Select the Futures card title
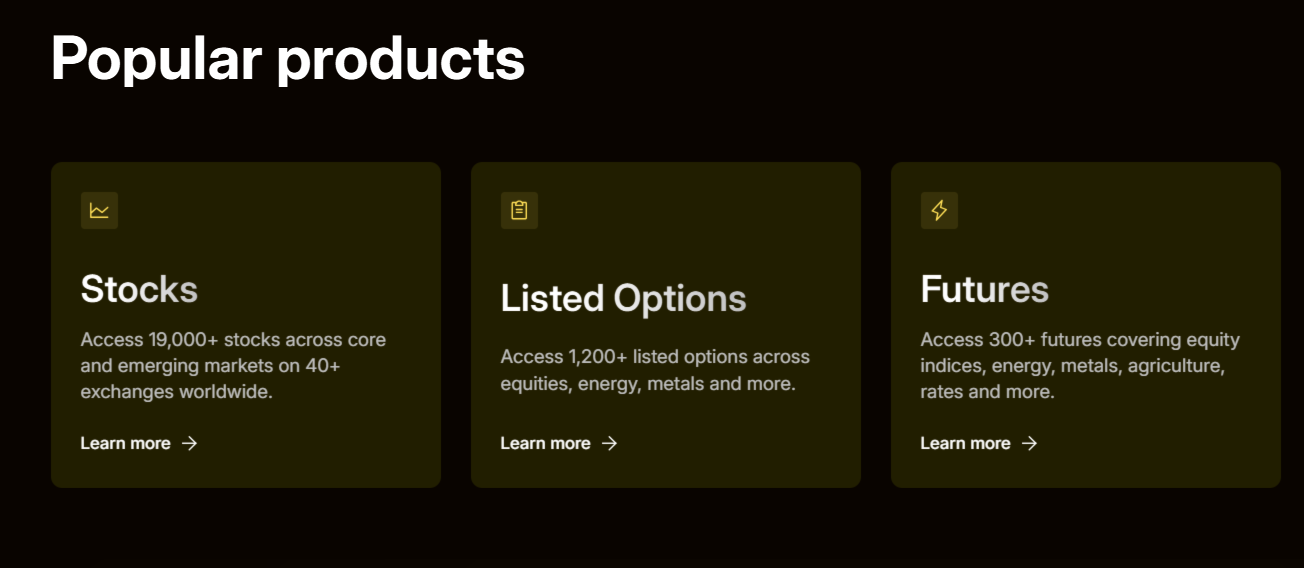This screenshot has width=1304, height=568. click(x=984, y=289)
